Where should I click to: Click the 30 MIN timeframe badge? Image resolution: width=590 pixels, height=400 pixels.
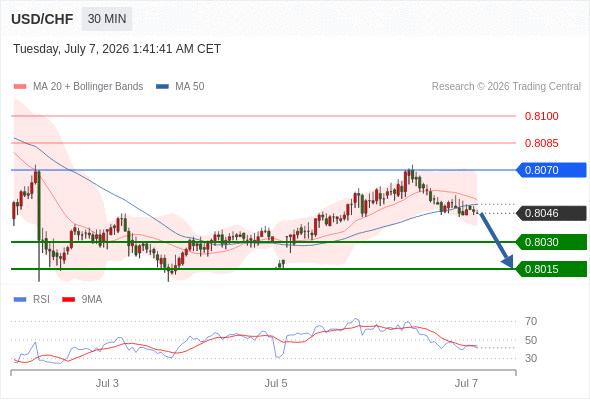(107, 19)
